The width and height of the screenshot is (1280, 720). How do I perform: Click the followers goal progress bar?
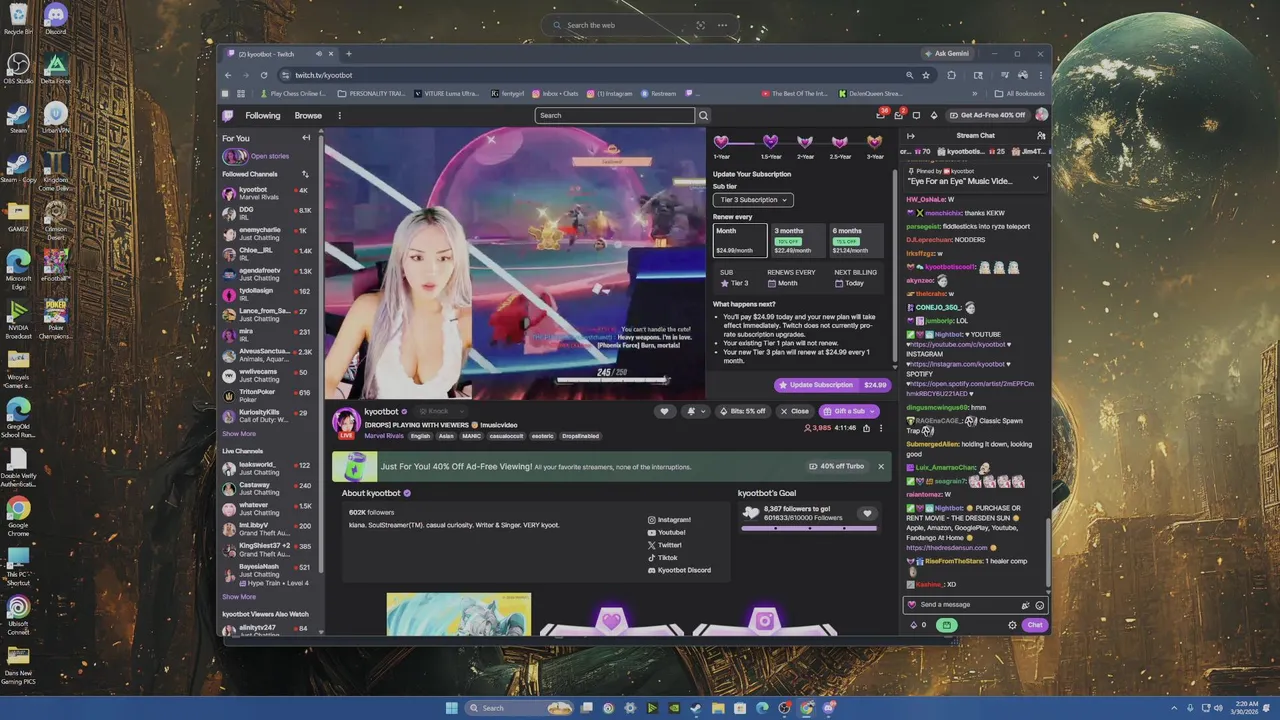coord(807,527)
